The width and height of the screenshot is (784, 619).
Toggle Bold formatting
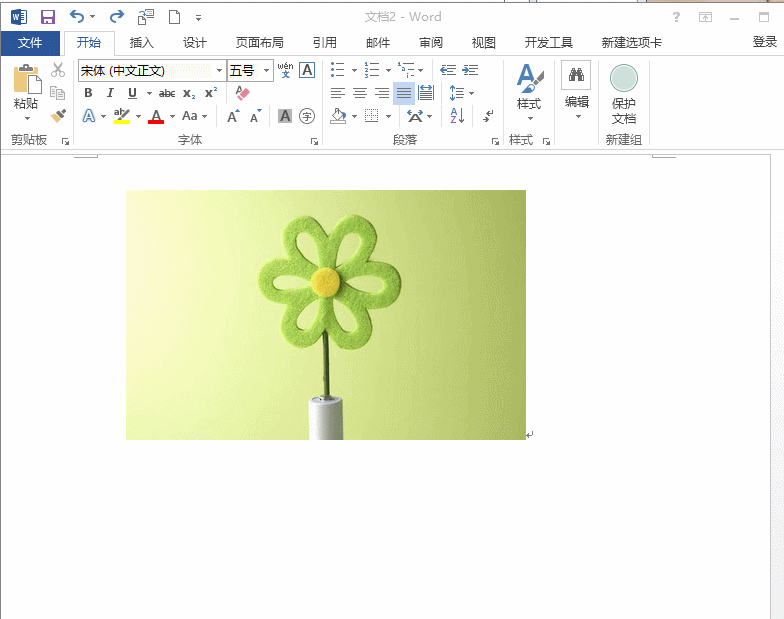(x=88, y=93)
